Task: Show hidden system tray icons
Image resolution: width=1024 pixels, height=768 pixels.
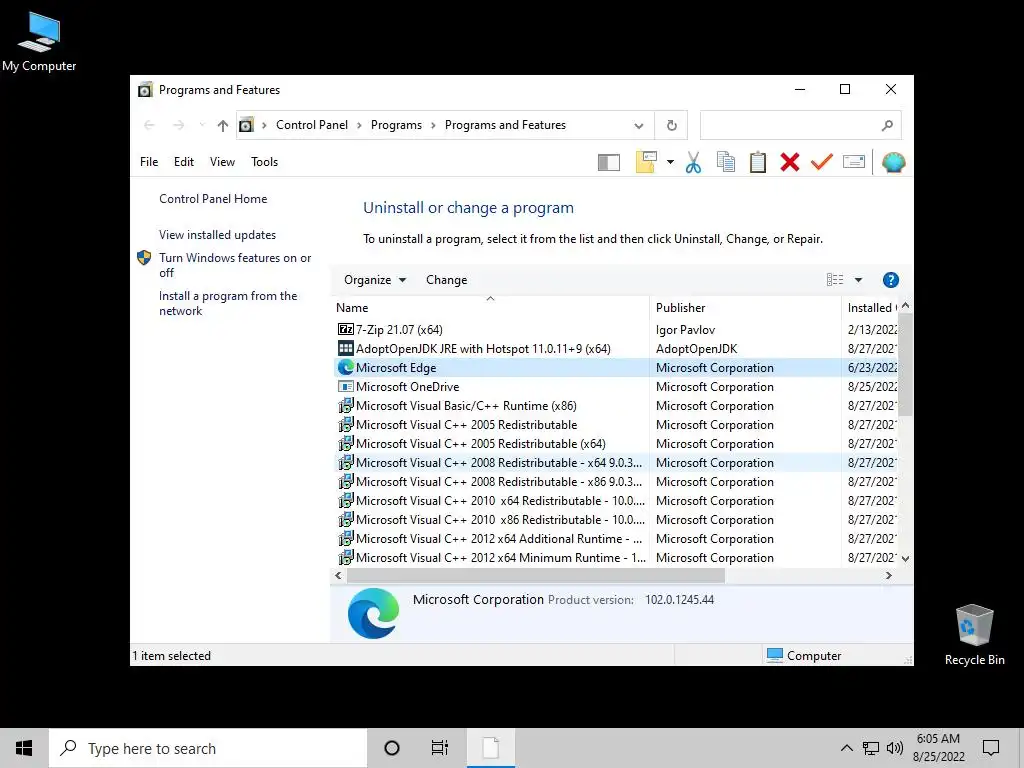Action: (846, 748)
